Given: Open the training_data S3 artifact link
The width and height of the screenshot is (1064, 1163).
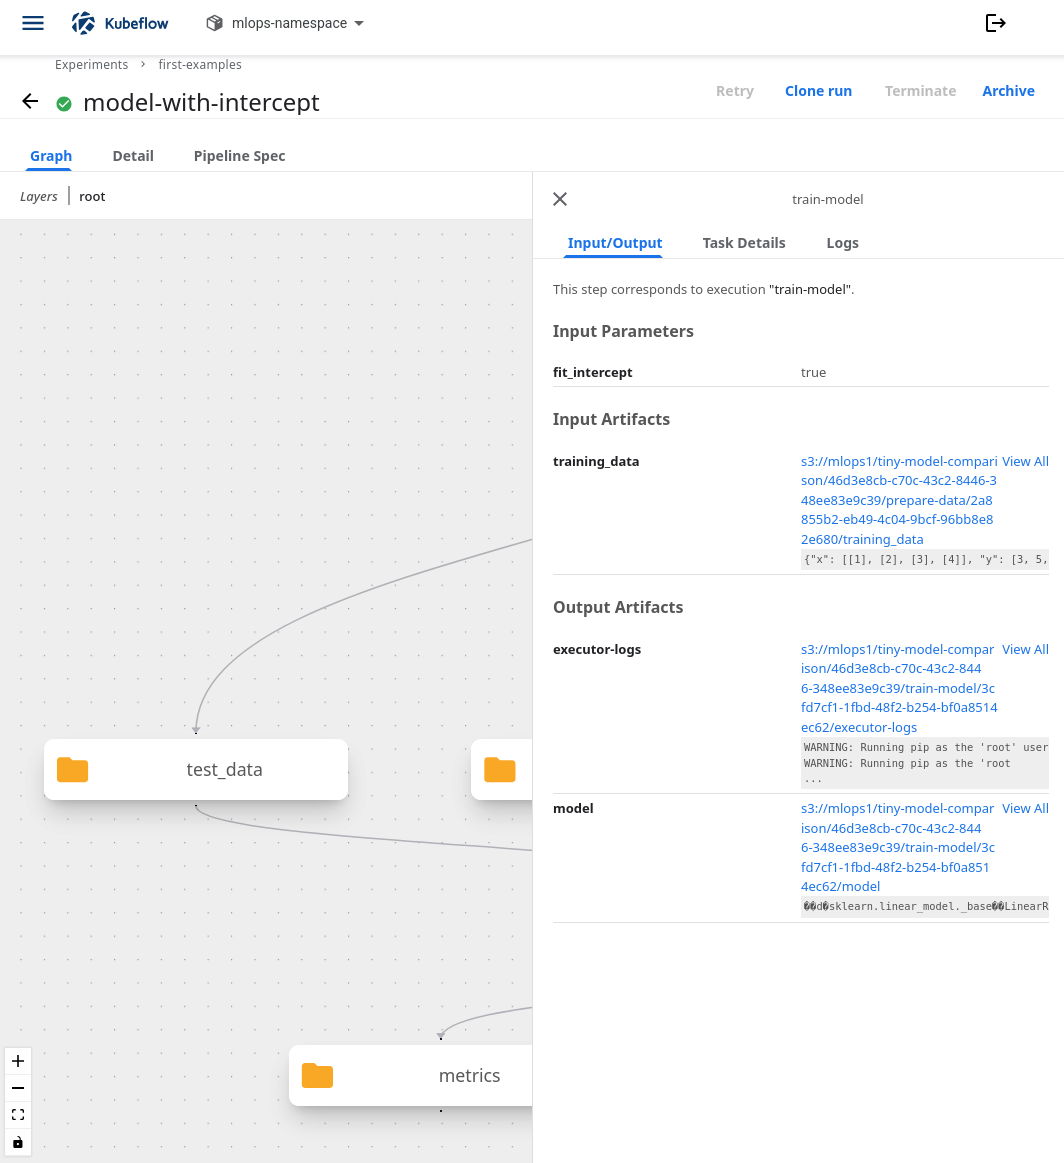Looking at the screenshot, I should (899, 500).
